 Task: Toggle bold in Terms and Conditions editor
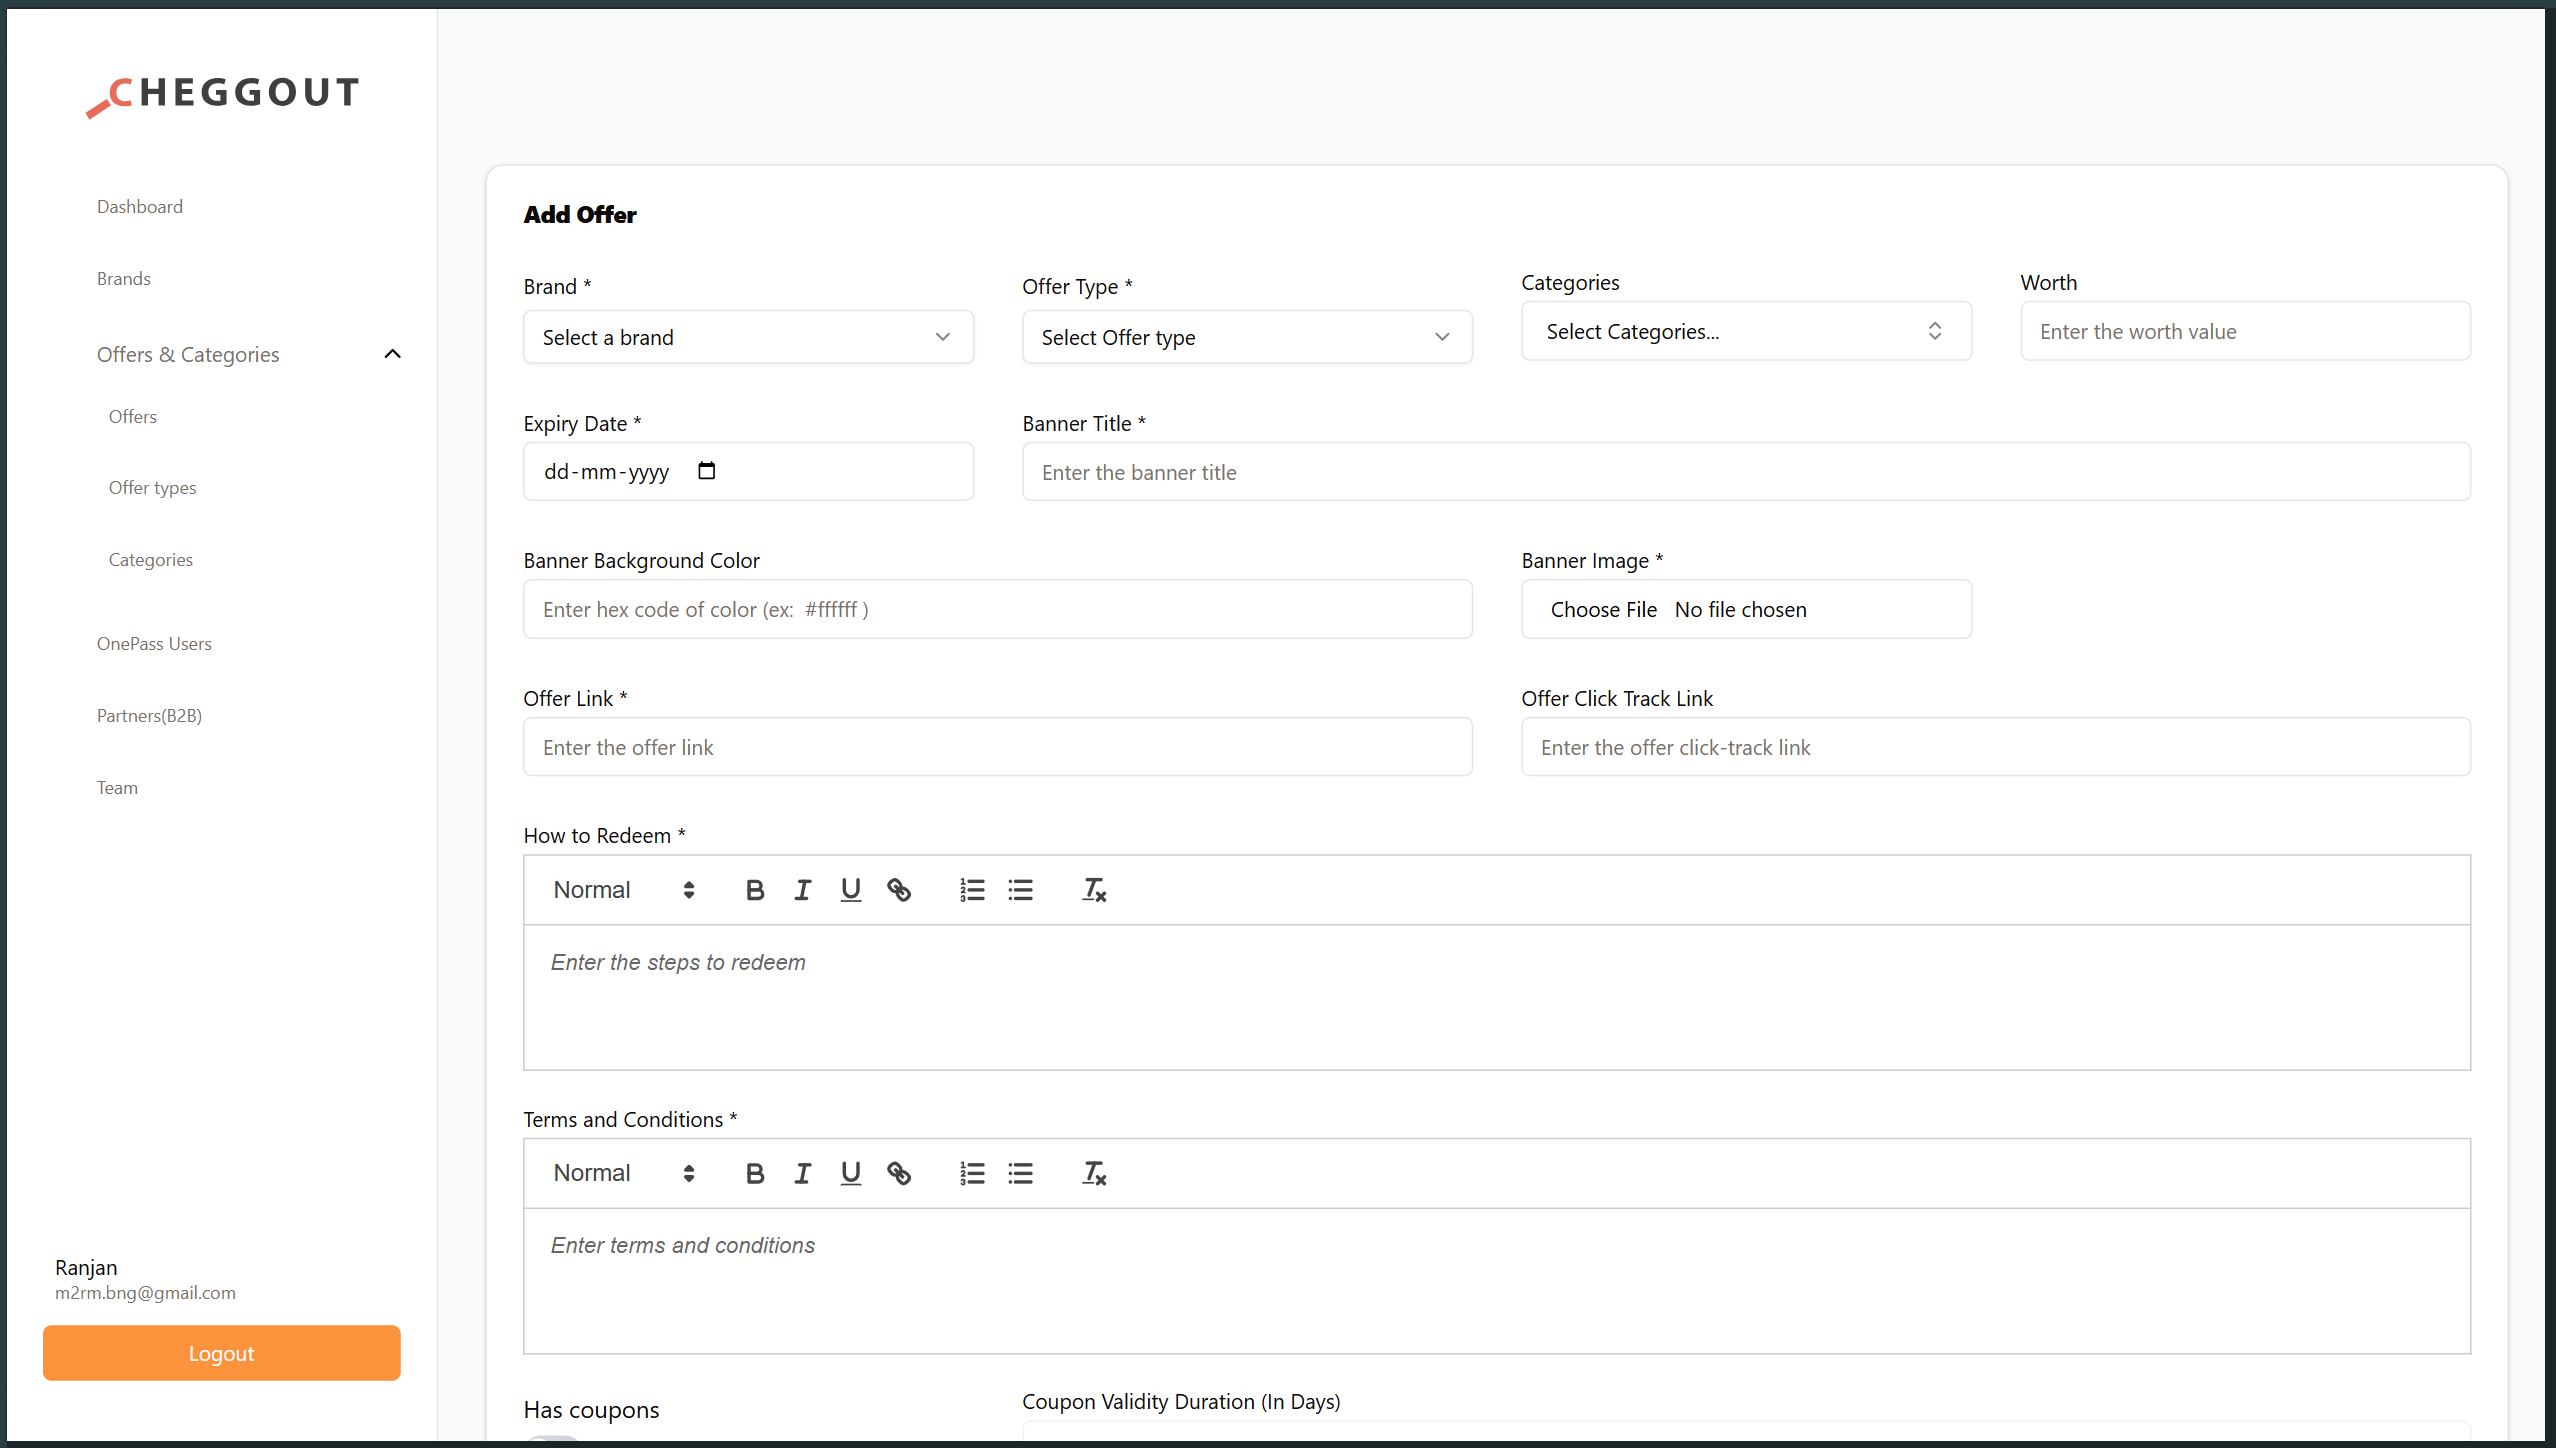click(x=755, y=1173)
